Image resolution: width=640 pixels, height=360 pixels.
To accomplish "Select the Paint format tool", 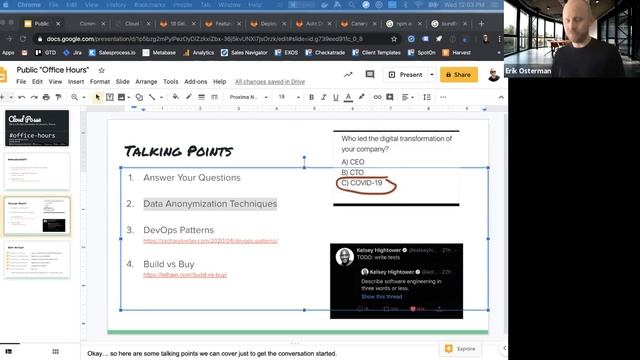I will click(58, 97).
